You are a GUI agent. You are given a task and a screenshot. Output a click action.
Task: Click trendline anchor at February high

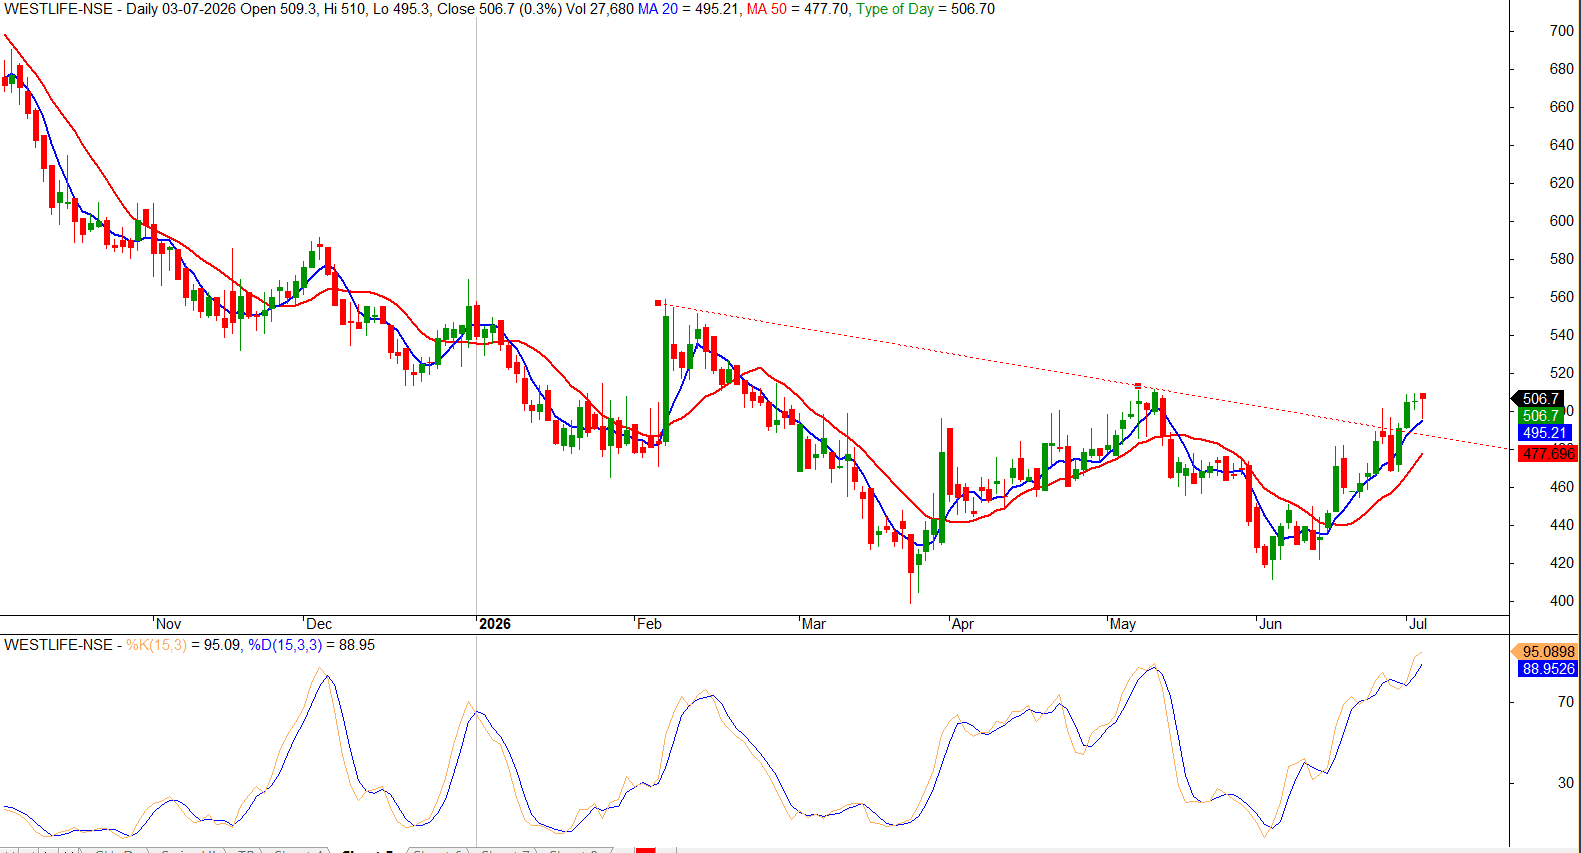point(658,302)
